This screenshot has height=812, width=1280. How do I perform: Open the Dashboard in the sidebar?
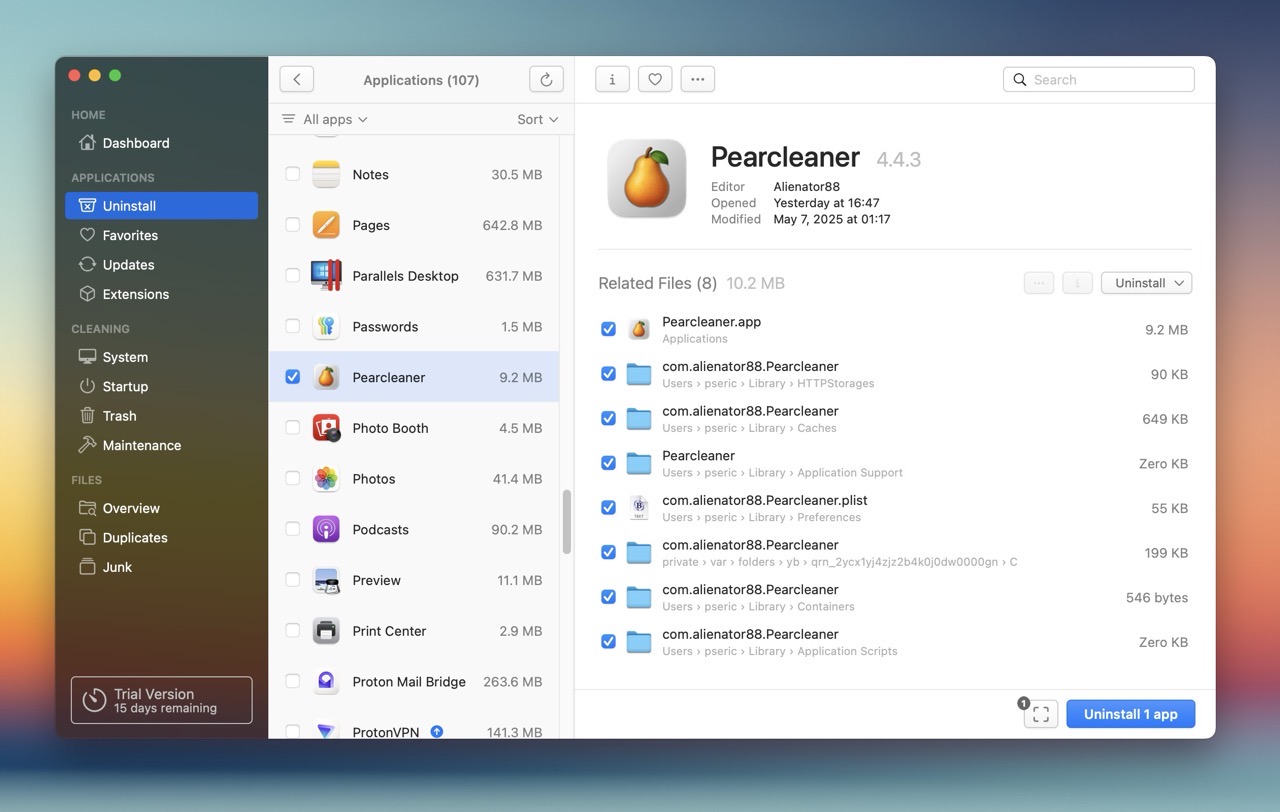tap(161, 143)
